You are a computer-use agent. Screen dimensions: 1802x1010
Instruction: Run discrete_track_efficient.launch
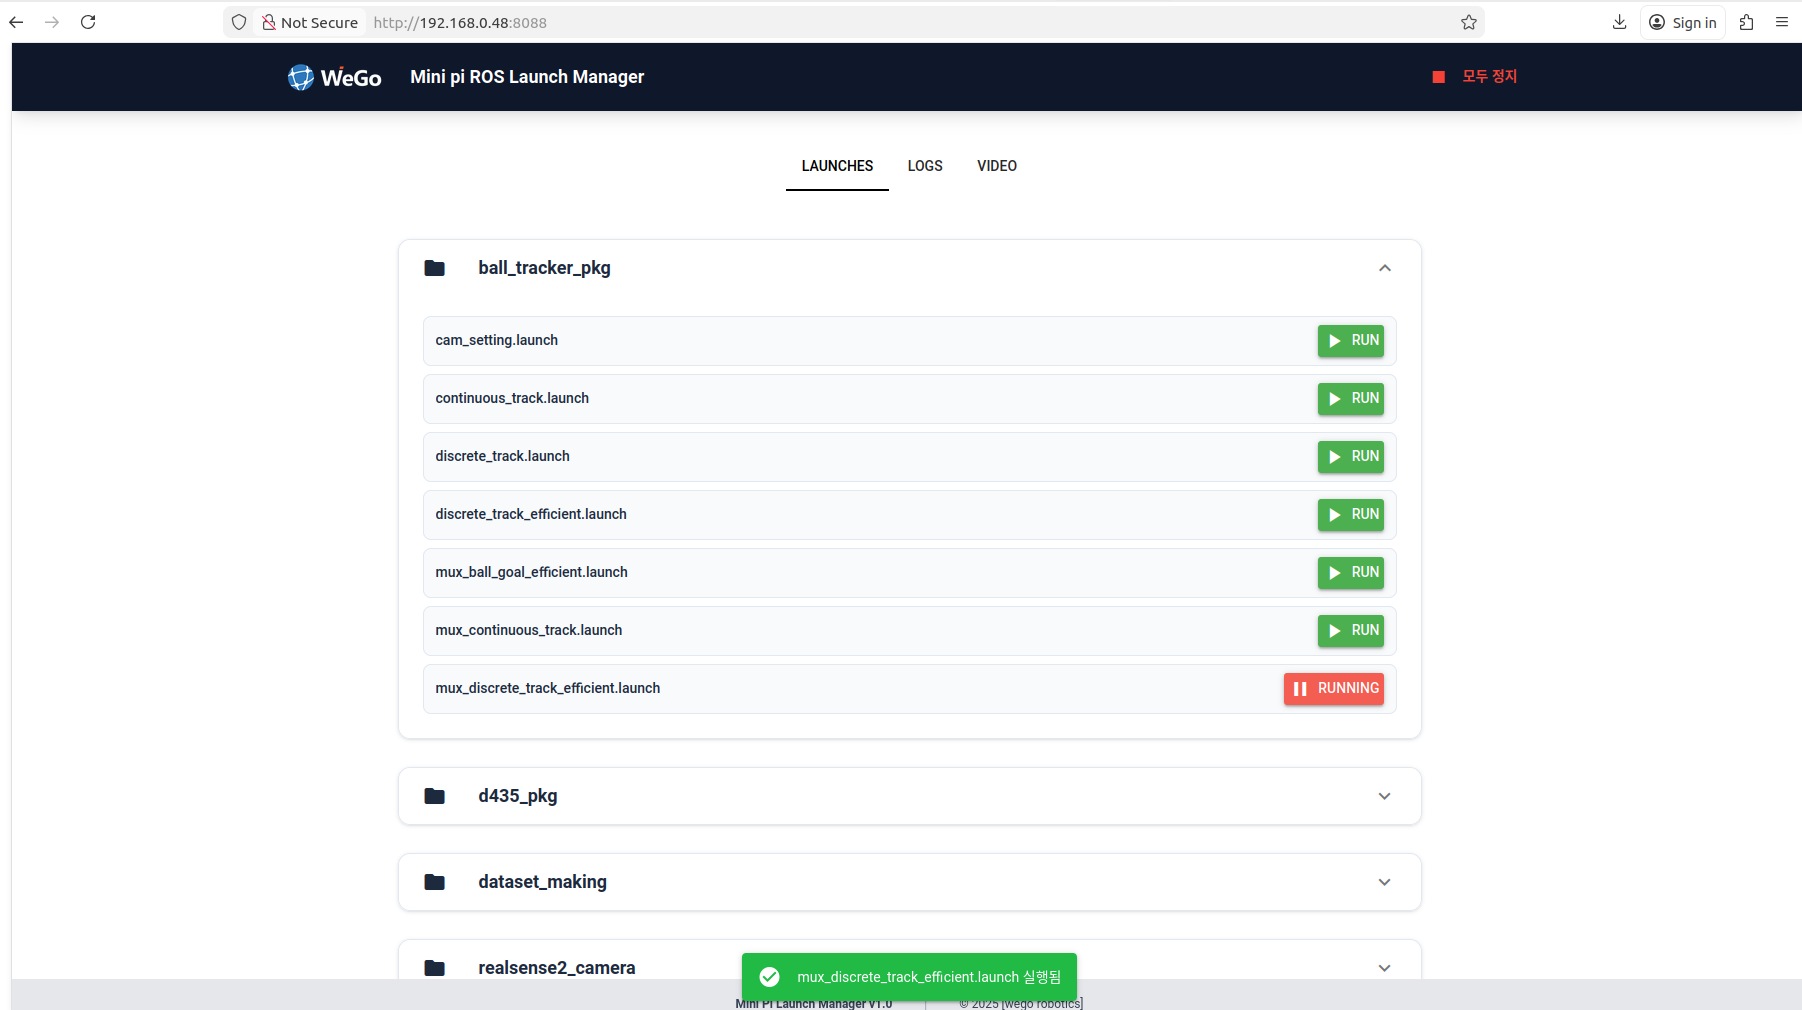tap(1350, 515)
